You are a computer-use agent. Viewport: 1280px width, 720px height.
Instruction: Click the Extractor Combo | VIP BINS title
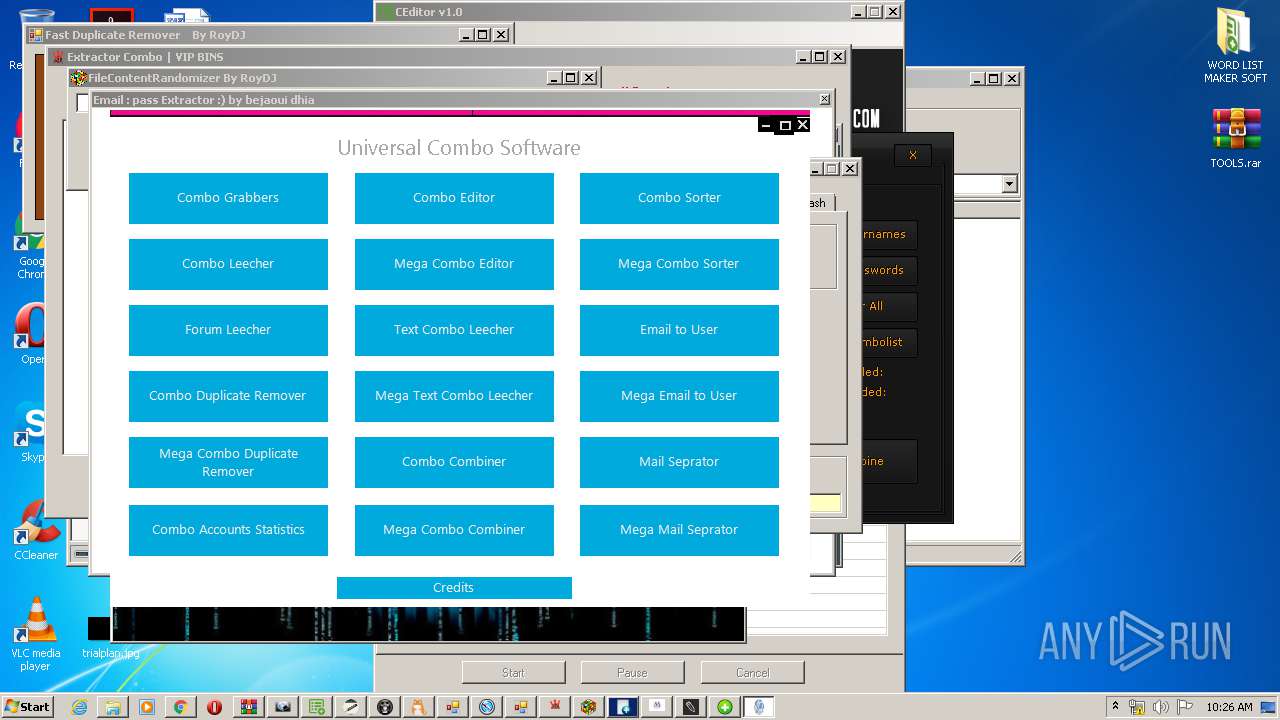145,57
